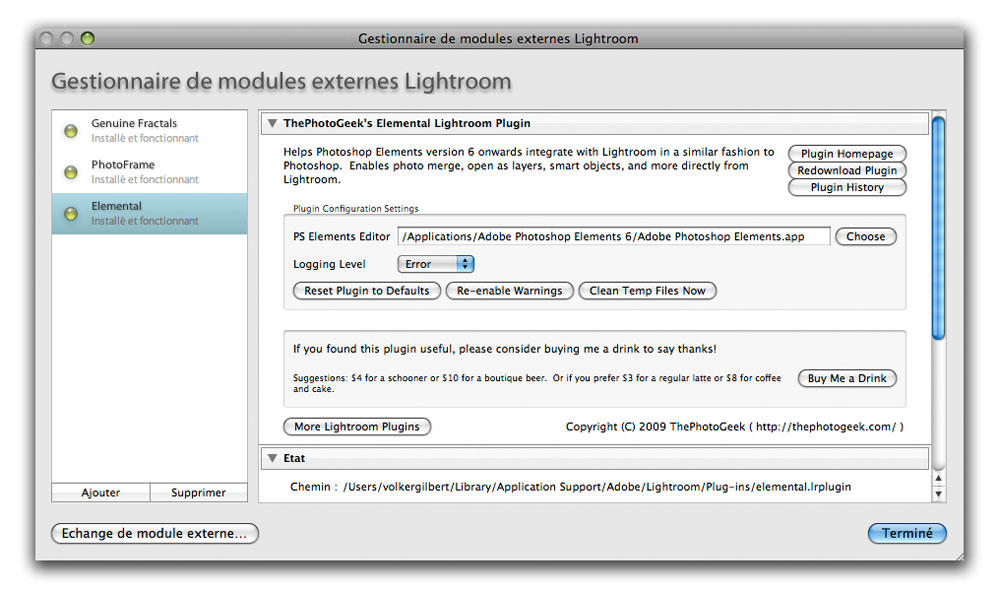
Task: Click the Genuine Fractals status indicator icon
Action: tap(71, 131)
